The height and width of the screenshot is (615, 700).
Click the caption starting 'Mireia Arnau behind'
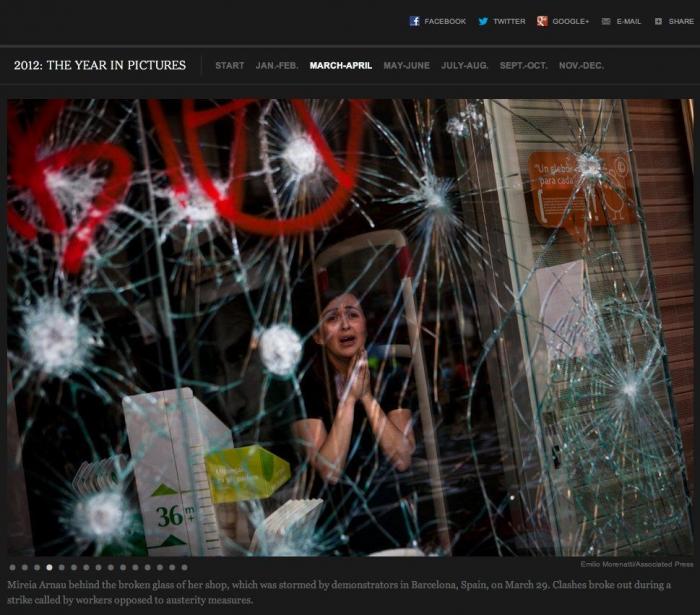tap(339, 592)
